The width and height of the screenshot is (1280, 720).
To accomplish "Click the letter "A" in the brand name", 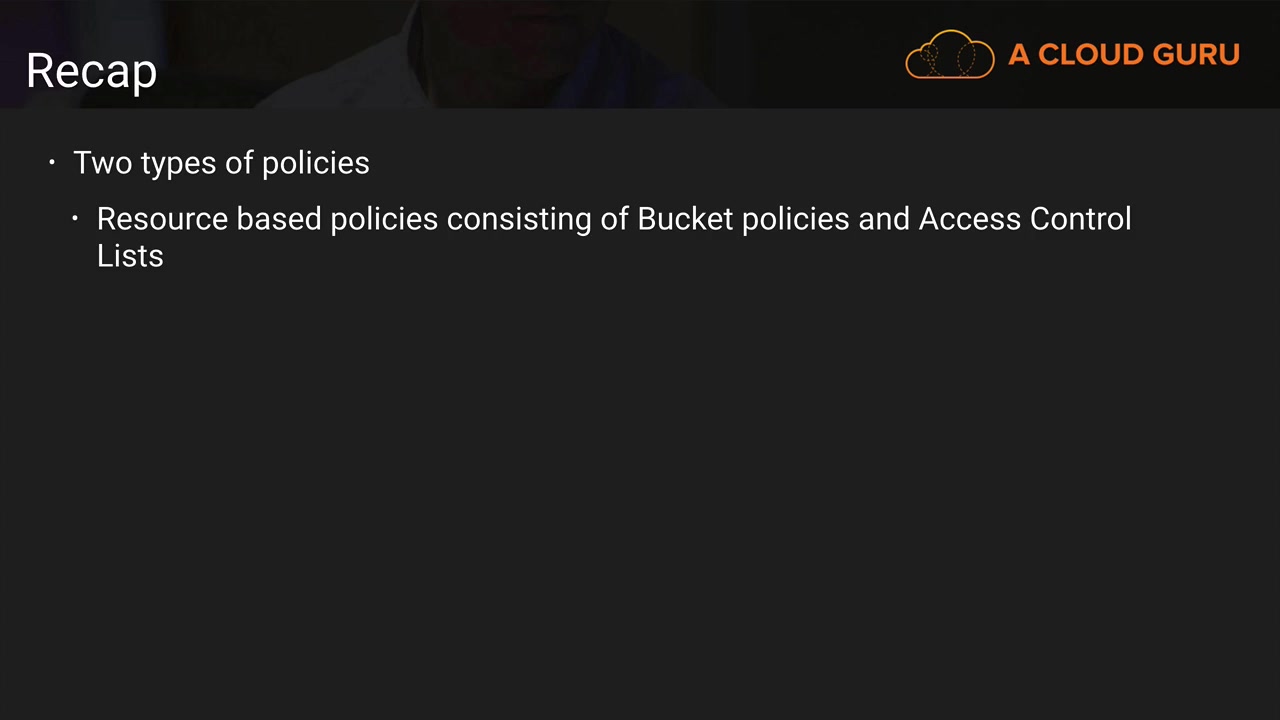I will pyautogui.click(x=1019, y=55).
